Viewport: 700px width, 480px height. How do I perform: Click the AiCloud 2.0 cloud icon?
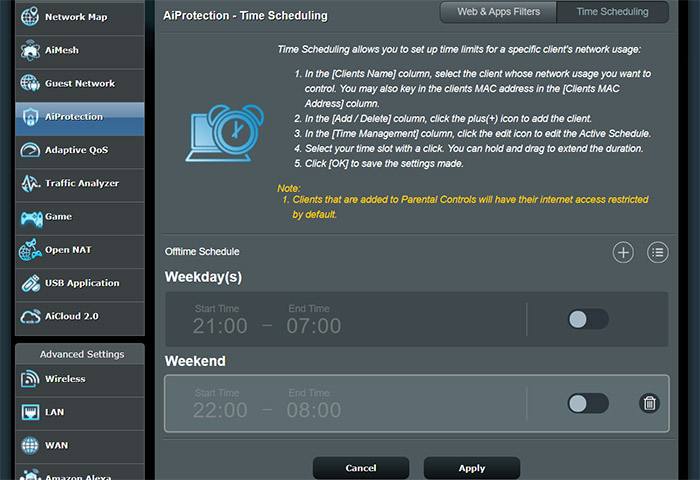(x=30, y=317)
